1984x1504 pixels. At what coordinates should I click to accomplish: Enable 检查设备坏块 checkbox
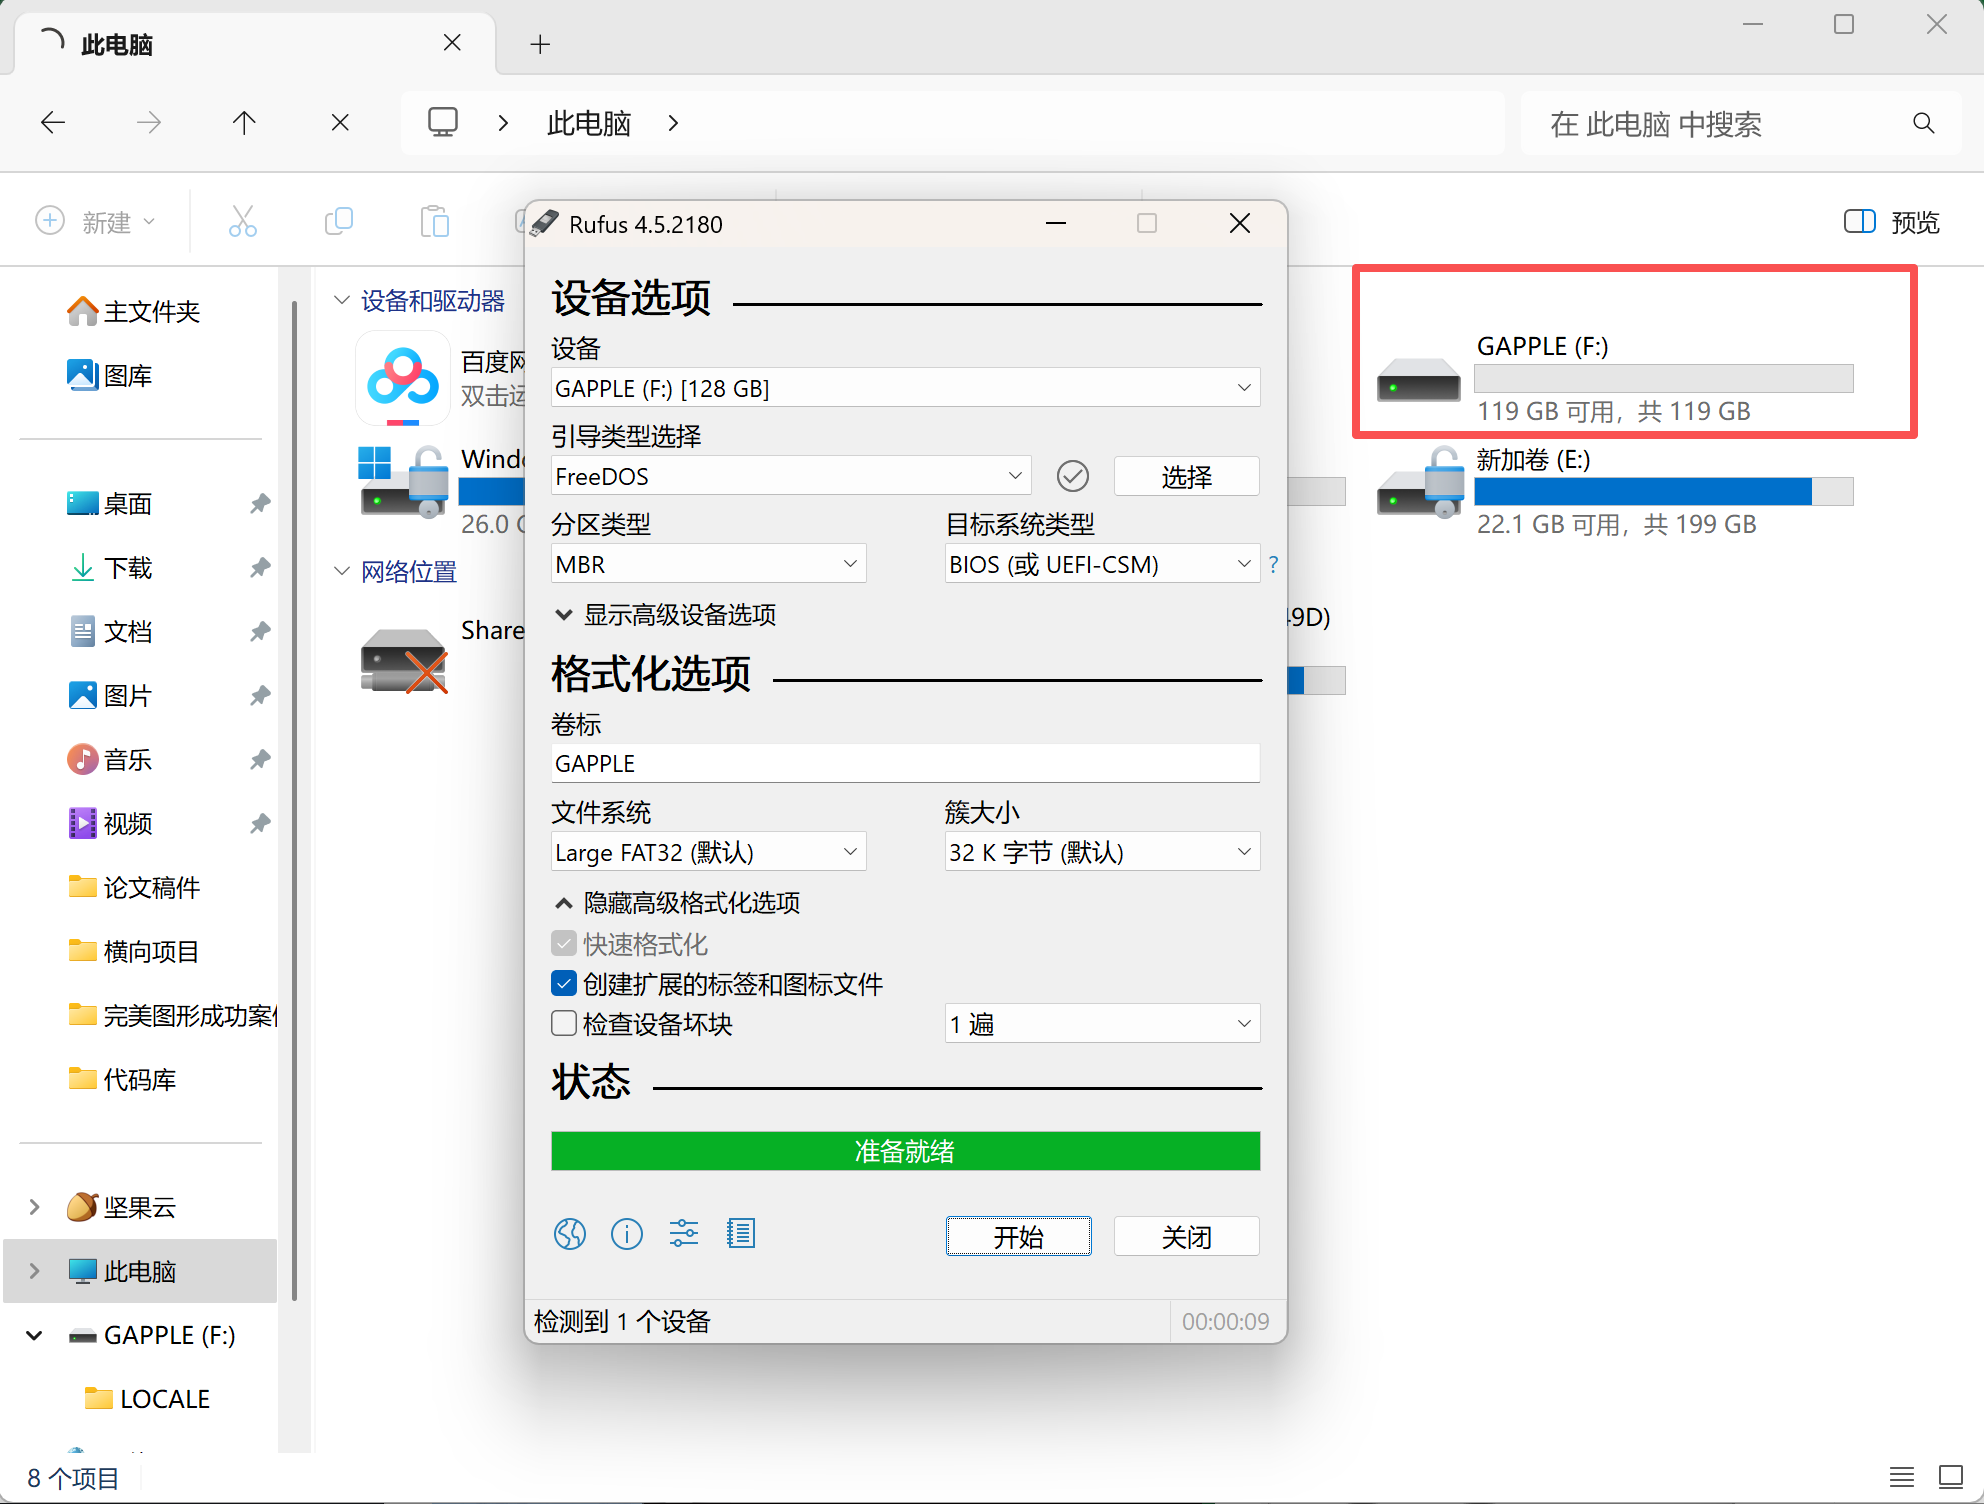click(x=564, y=1024)
